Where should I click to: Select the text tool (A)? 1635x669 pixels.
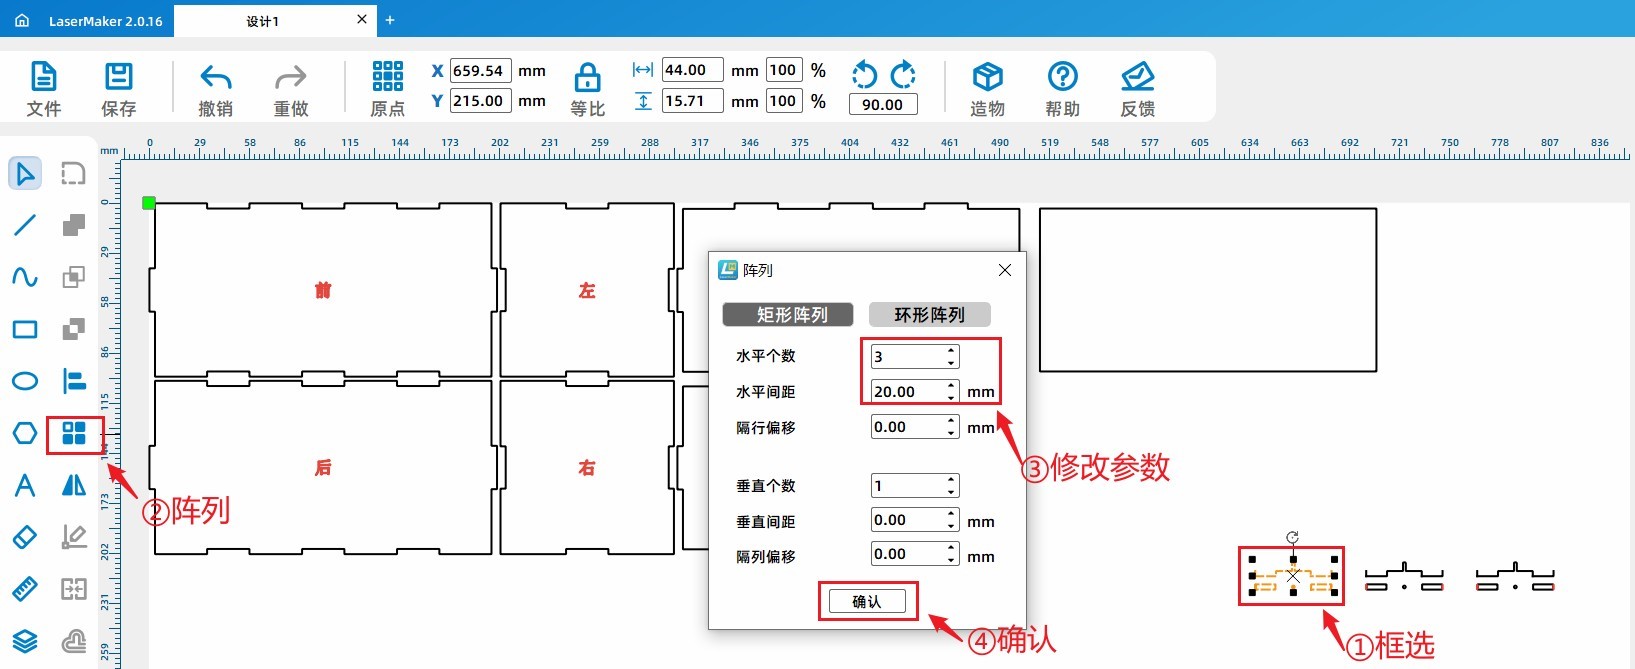(x=25, y=485)
